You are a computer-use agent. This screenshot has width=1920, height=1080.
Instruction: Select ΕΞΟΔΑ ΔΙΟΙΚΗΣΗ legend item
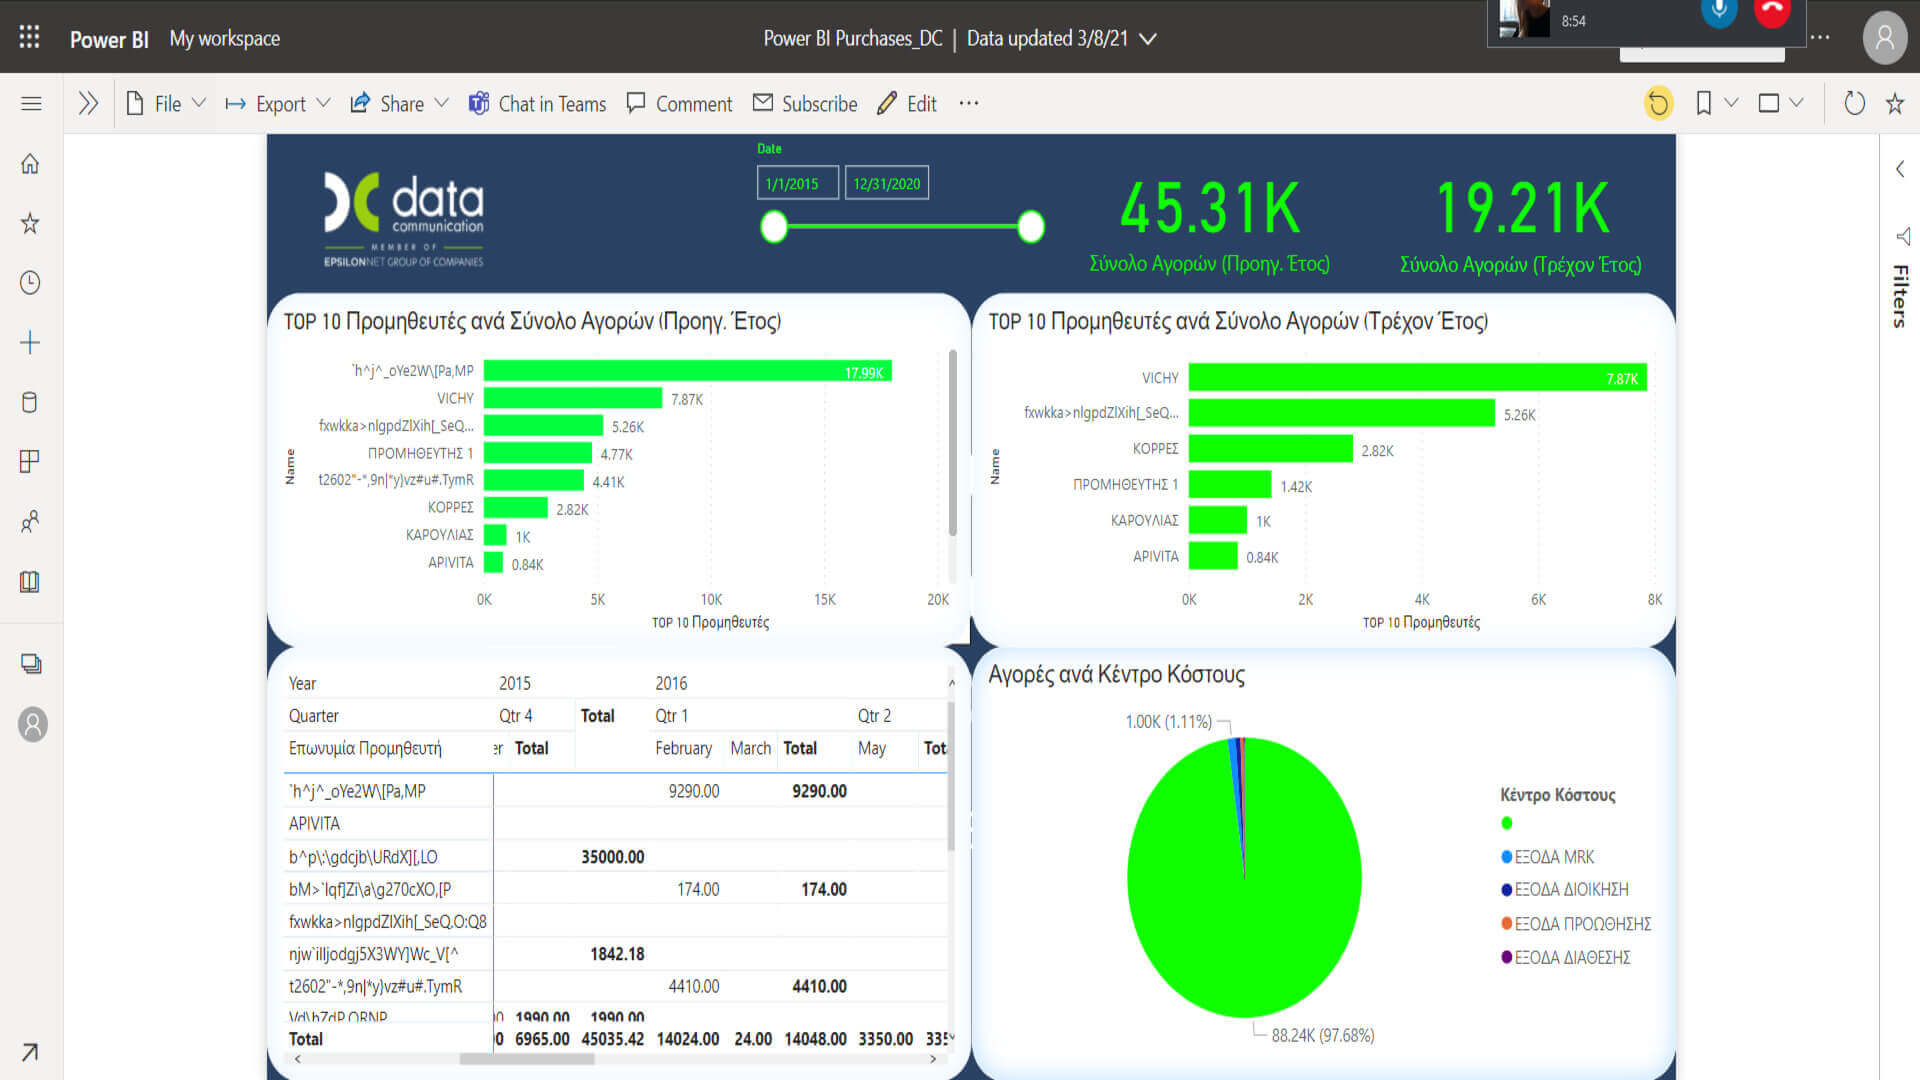click(x=1565, y=890)
